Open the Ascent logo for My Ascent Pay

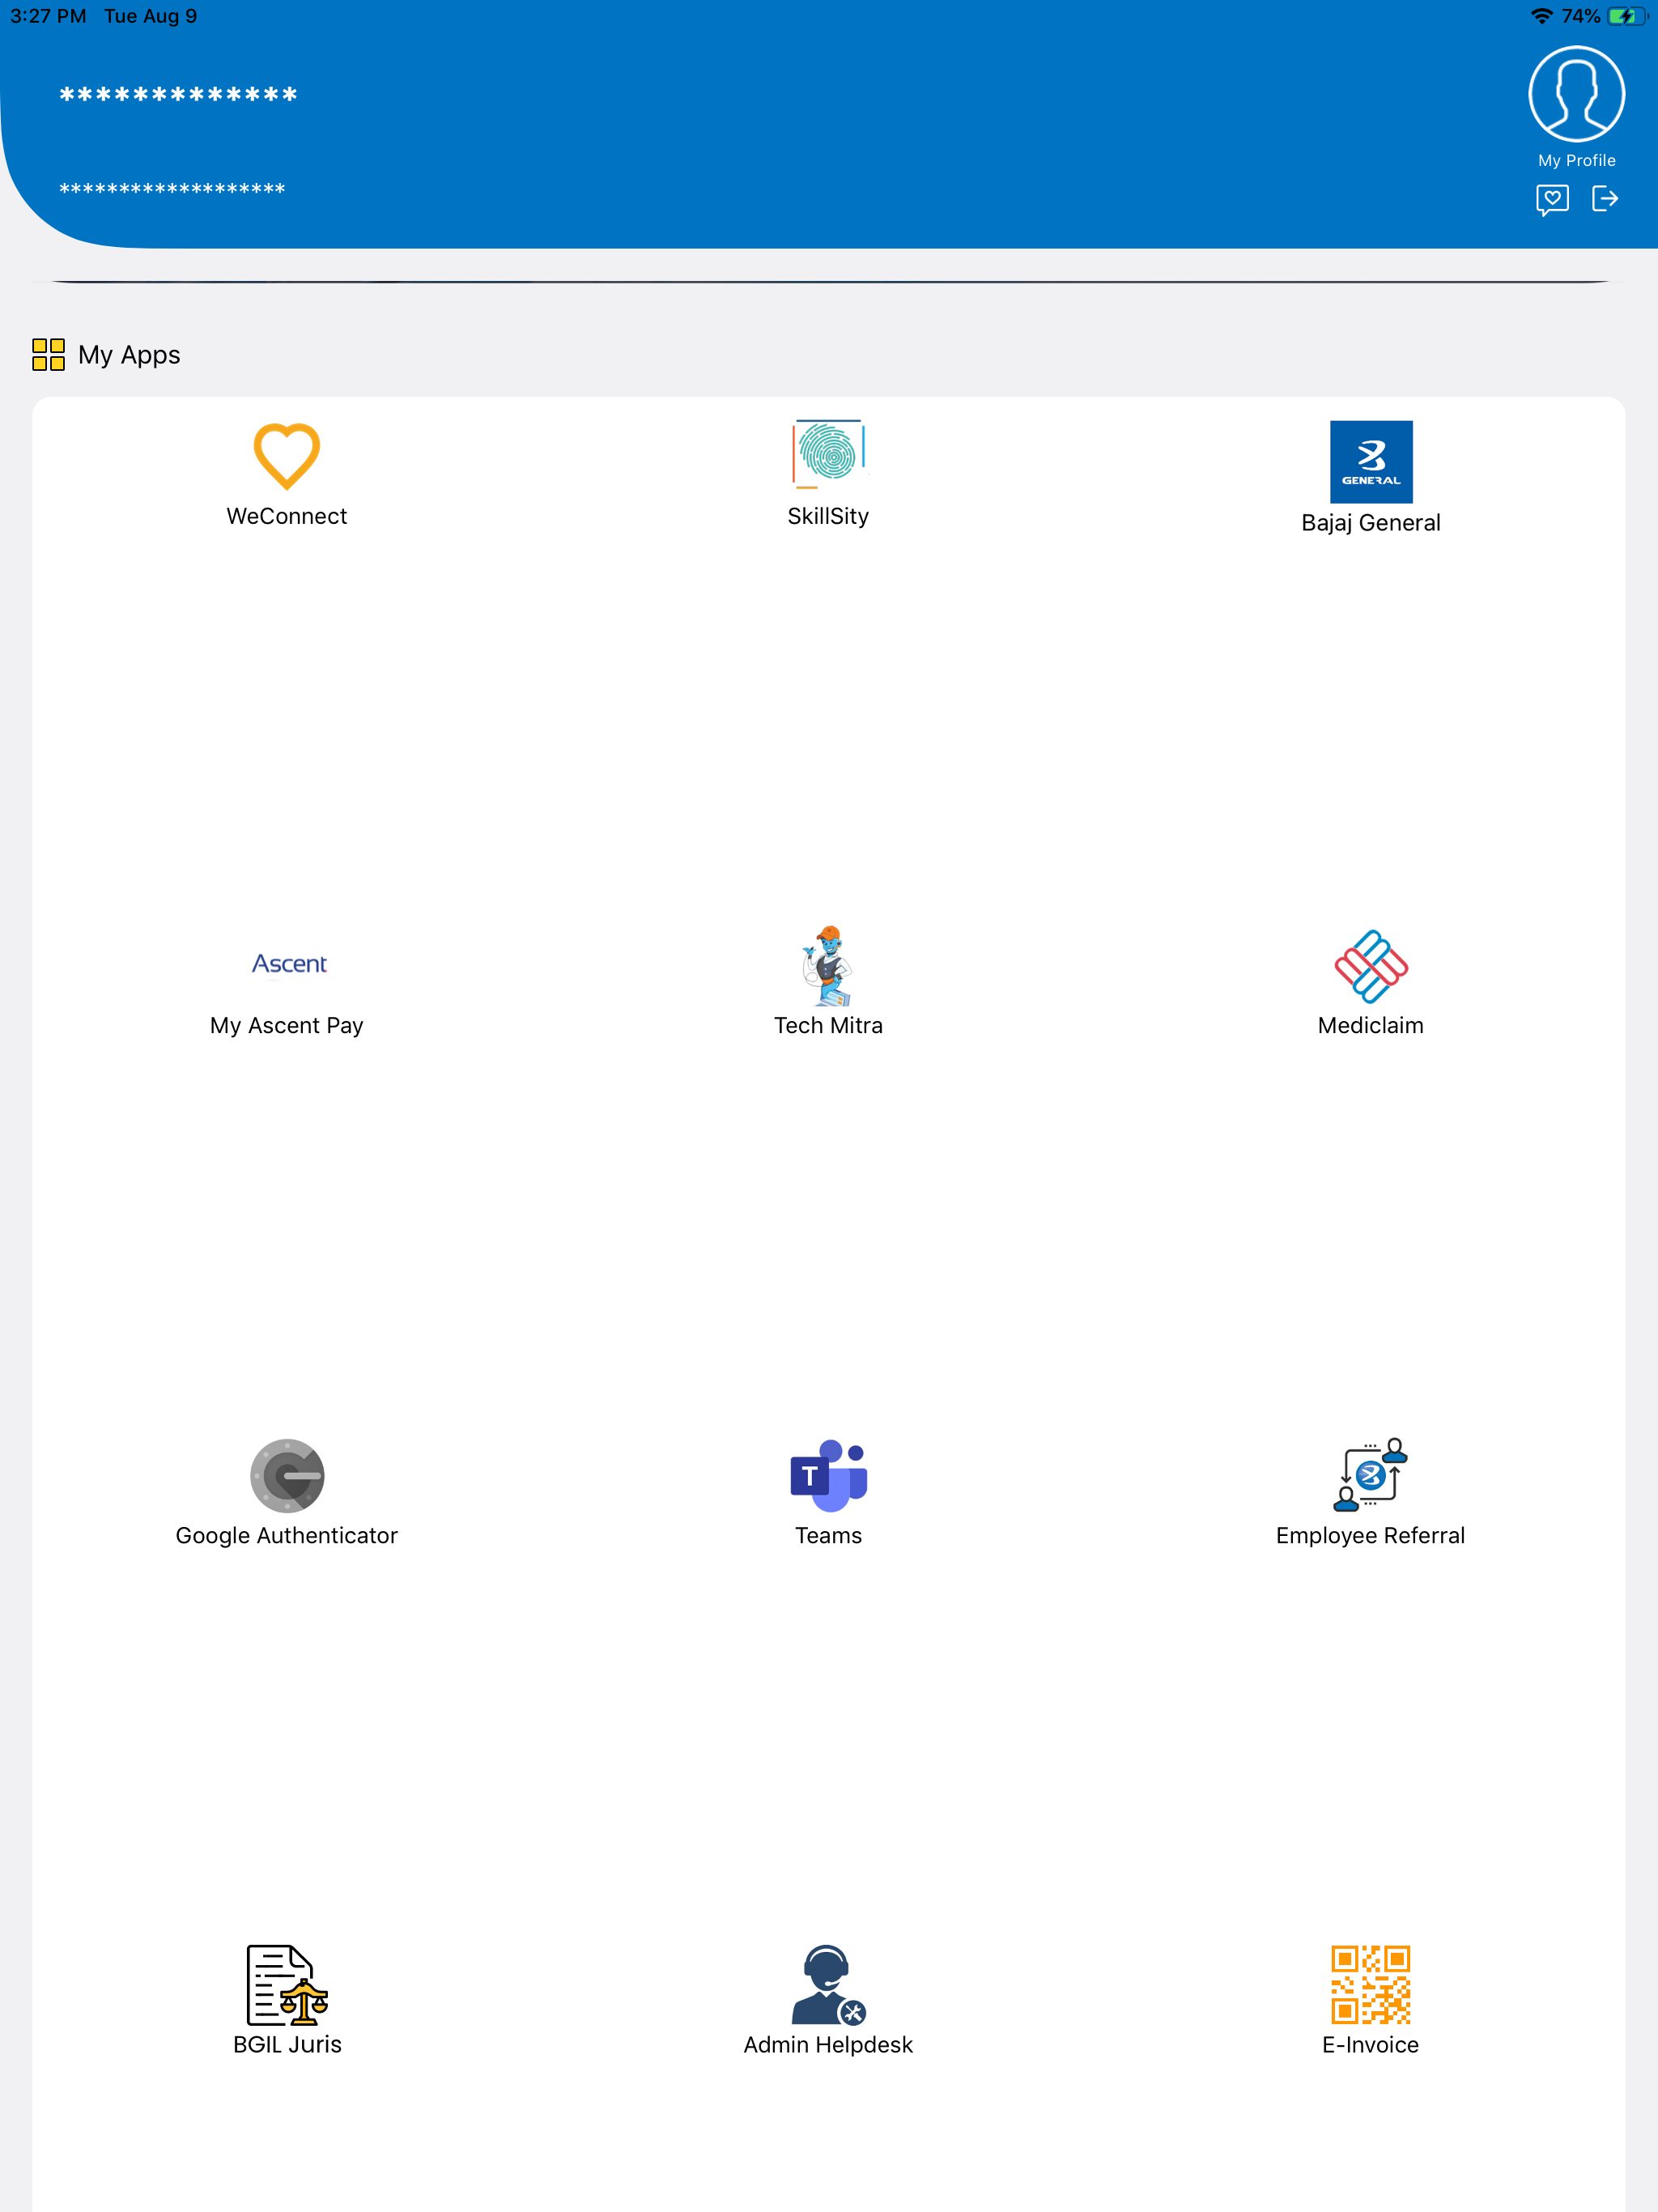(289, 963)
